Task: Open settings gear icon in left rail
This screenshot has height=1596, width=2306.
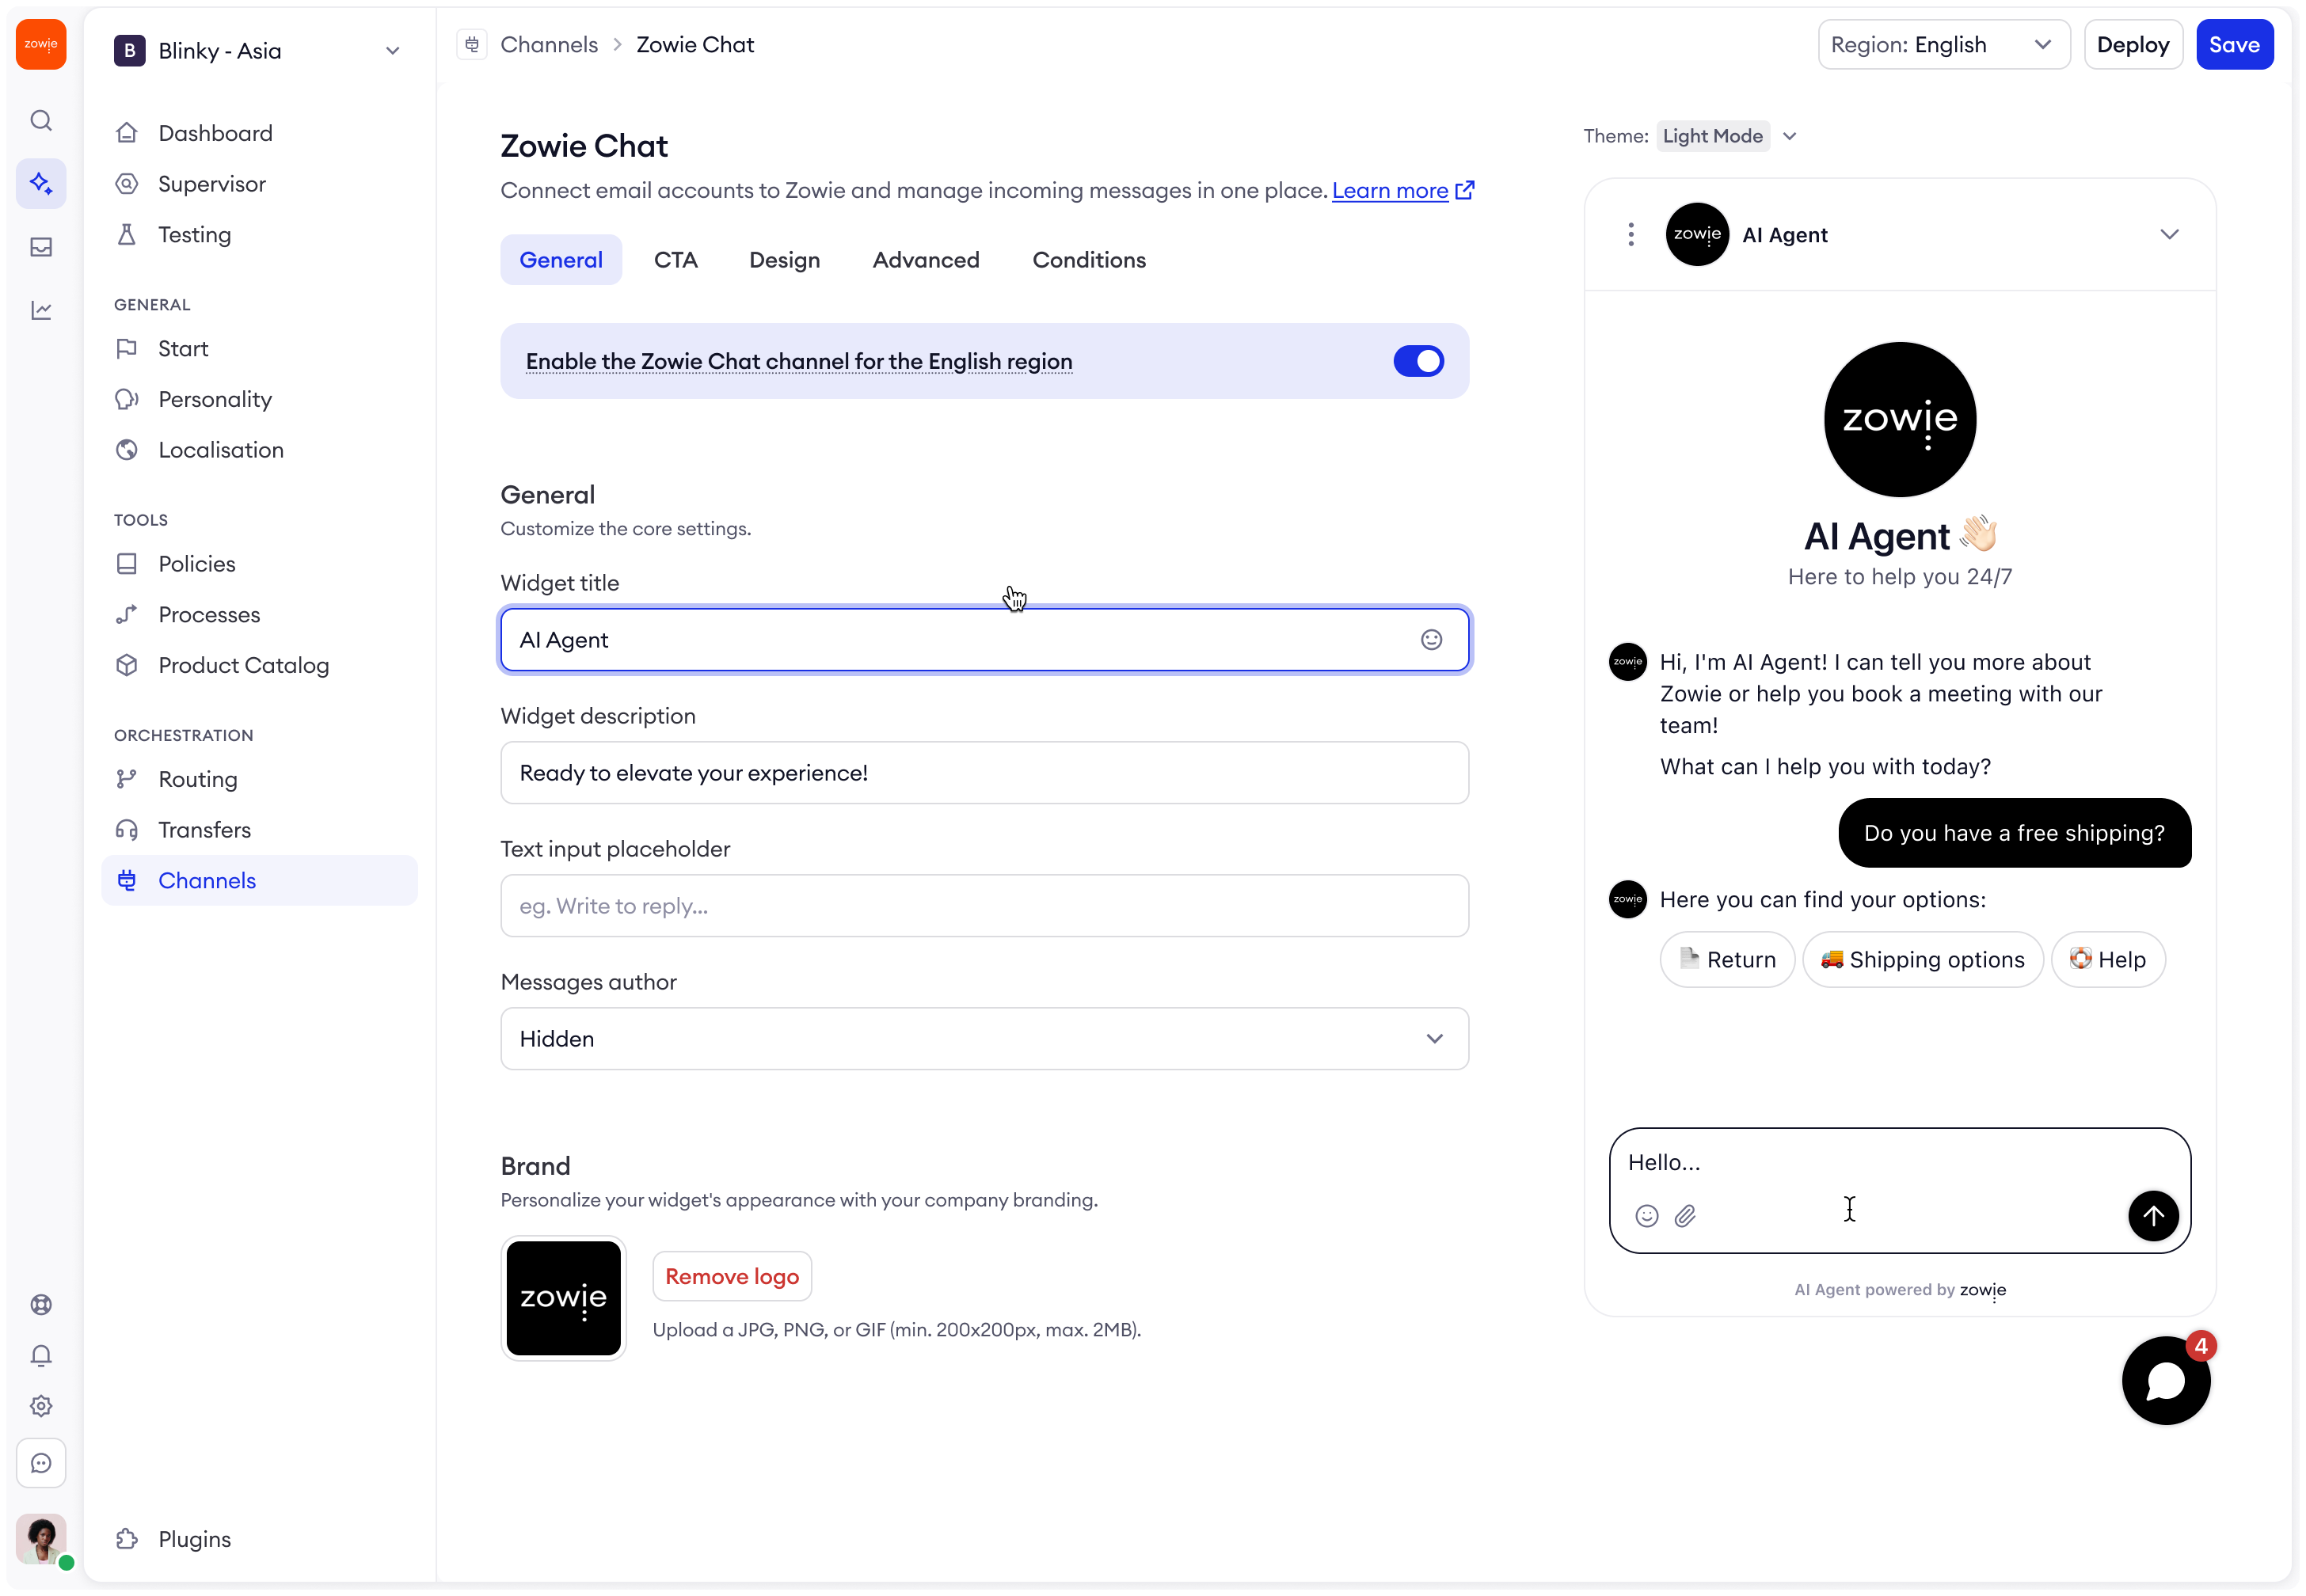Action: point(41,1407)
